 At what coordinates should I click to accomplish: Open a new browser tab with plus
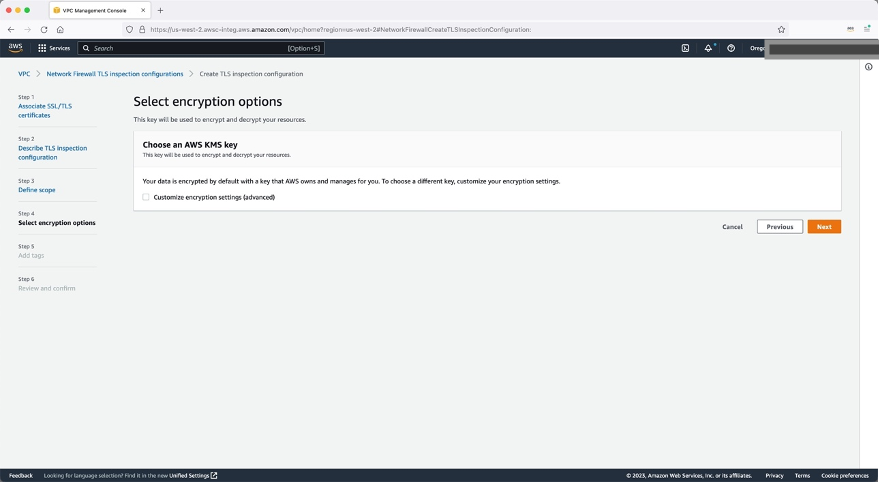160,10
